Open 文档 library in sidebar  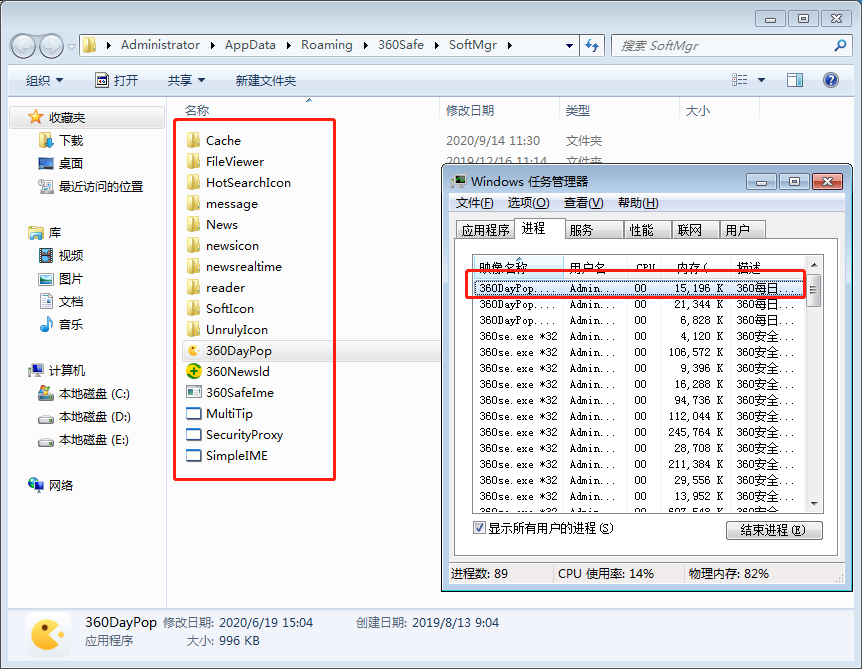71,302
